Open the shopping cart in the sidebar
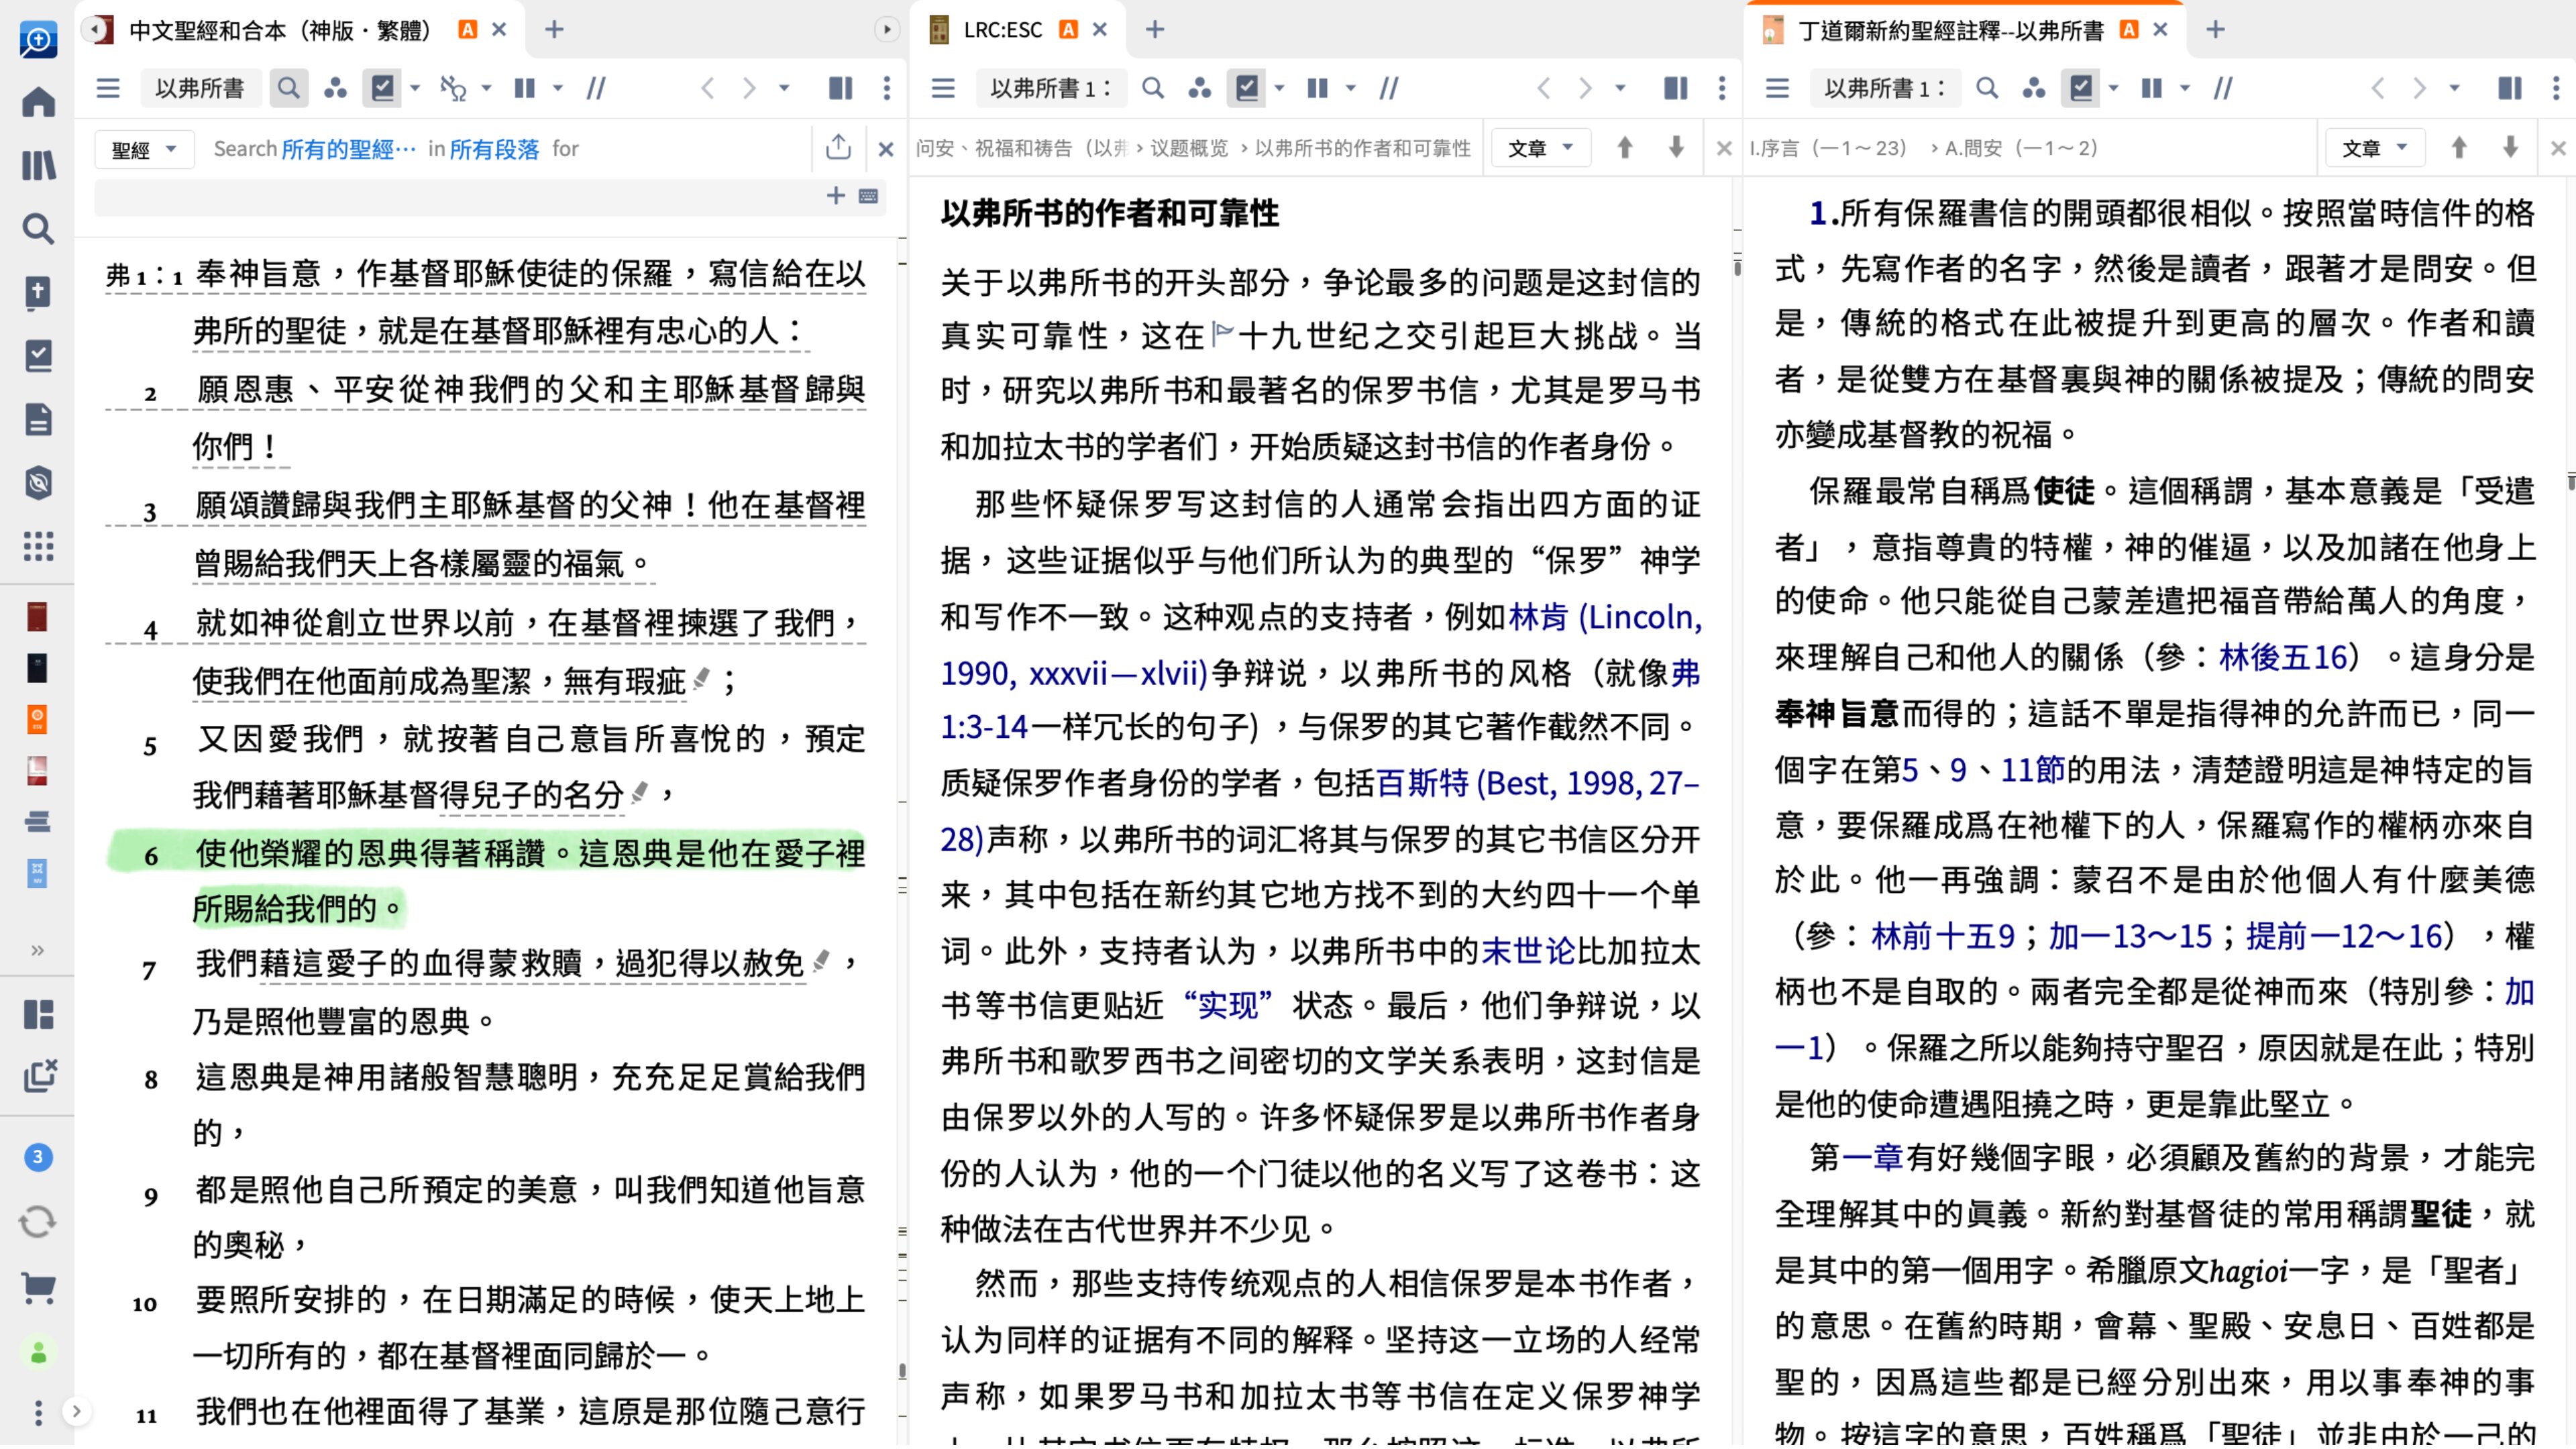The image size is (2576, 1449). 38,1288
